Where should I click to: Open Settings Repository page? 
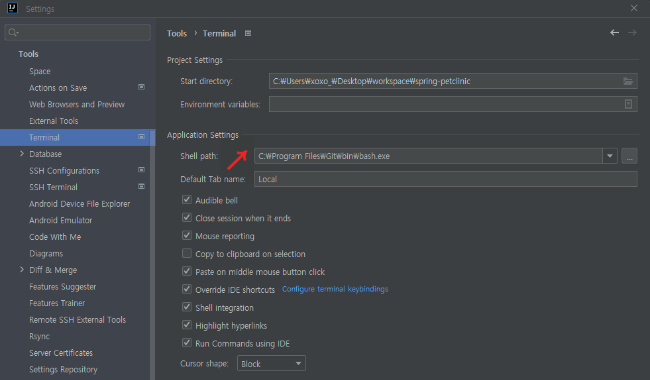[x=63, y=370]
